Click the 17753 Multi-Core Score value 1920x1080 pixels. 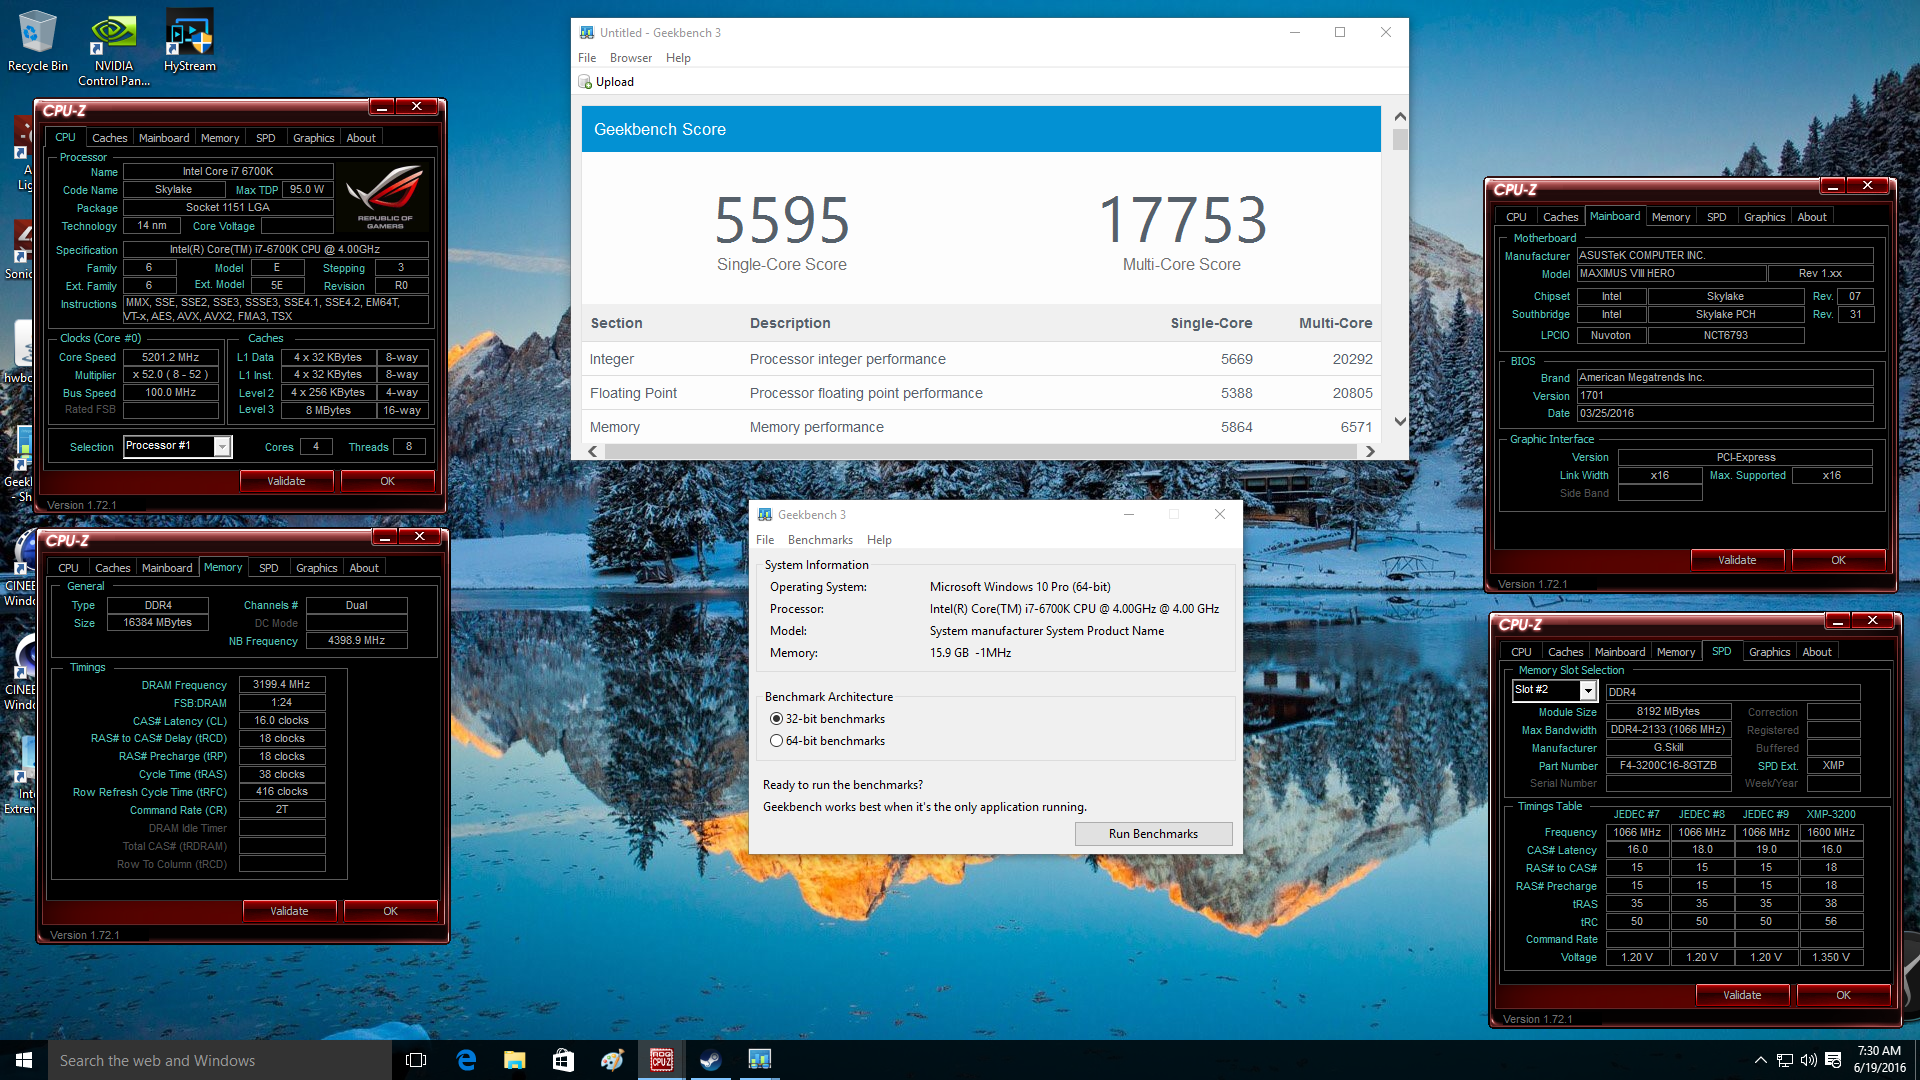(x=1182, y=221)
